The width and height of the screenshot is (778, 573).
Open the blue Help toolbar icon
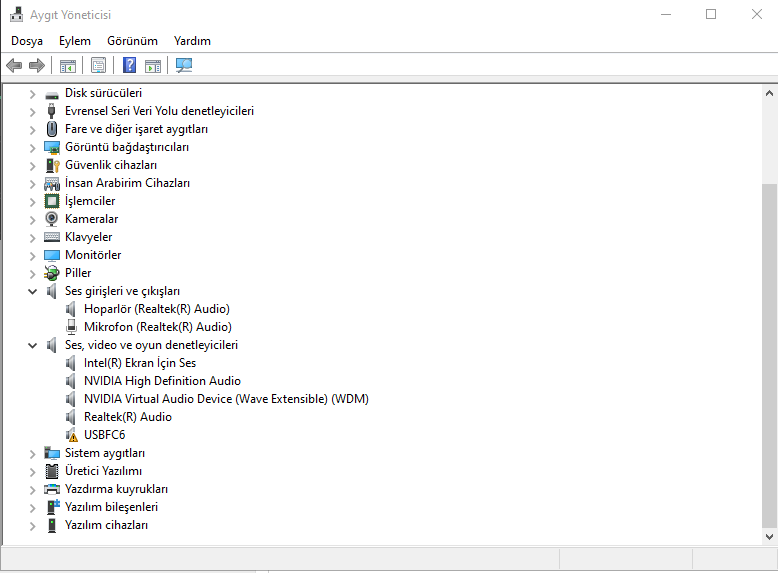129,65
